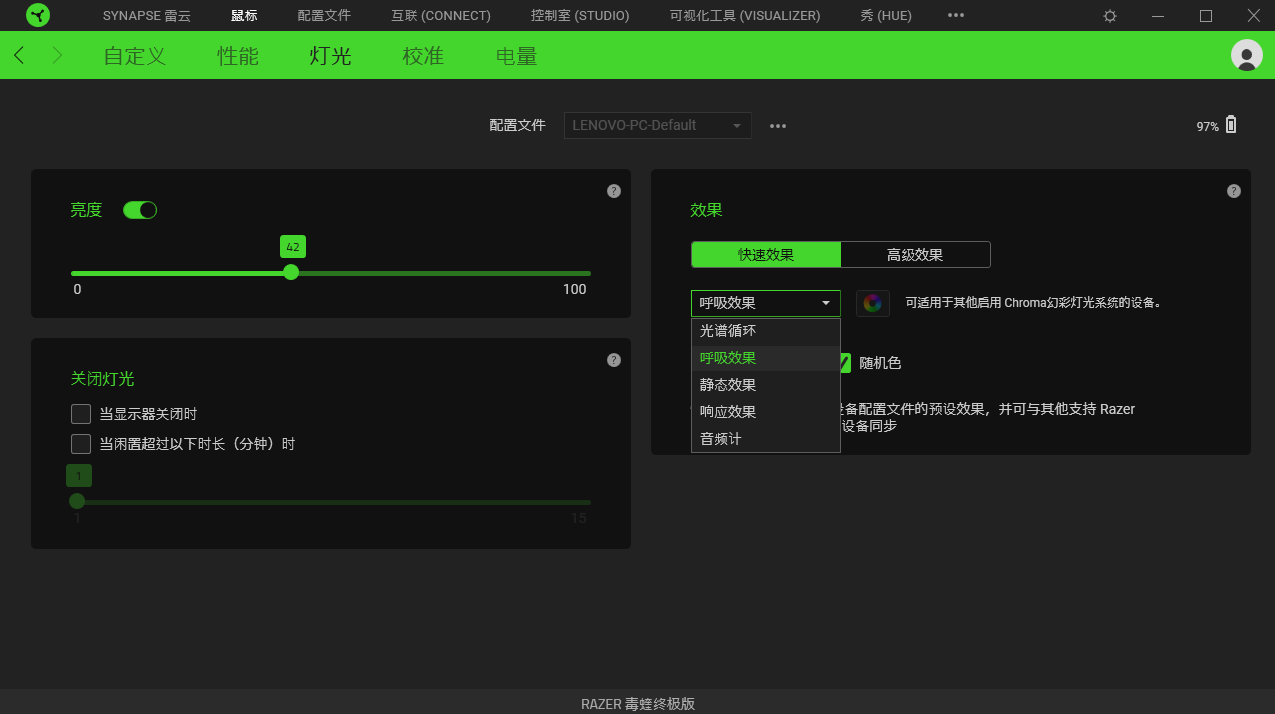Select 光谱循环 from the effect list
1275x714 pixels.
tap(766, 331)
